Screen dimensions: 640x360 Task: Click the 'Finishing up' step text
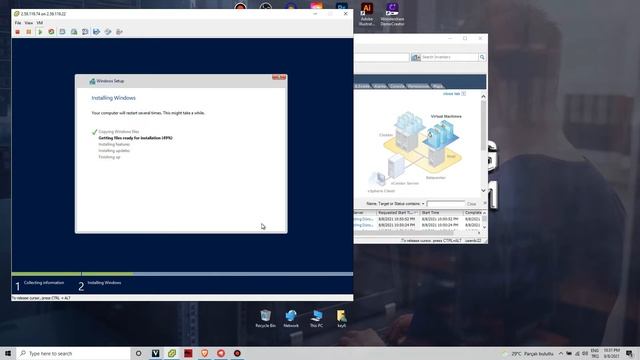109,157
